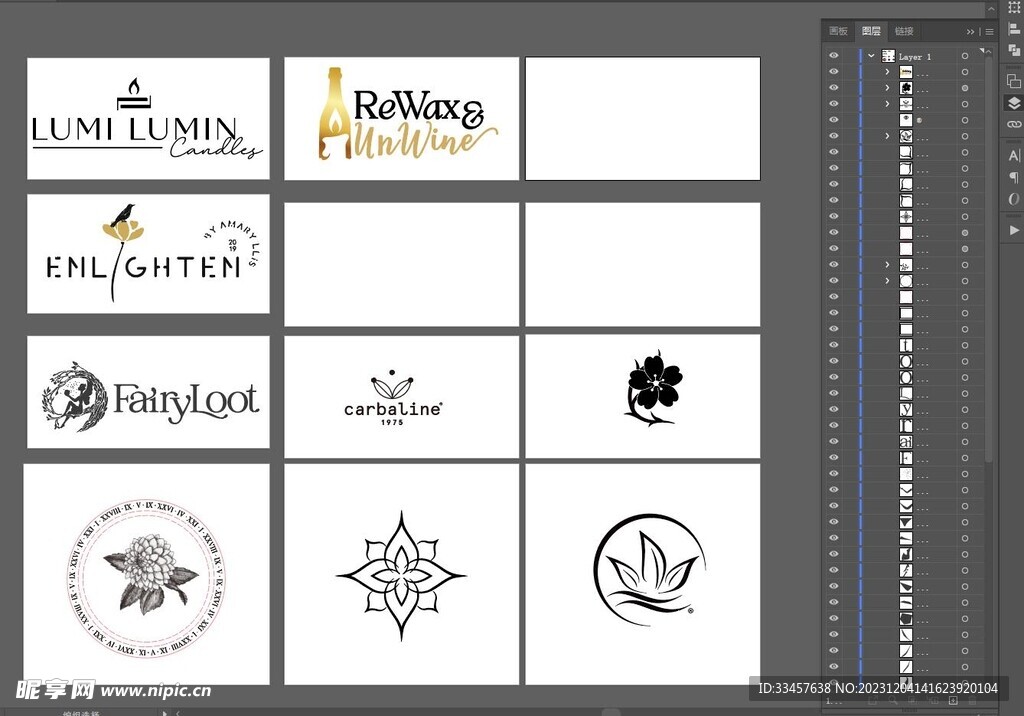Image resolution: width=1024 pixels, height=716 pixels.
Task: Select the black cherry blossom artwork
Action: pos(654,388)
